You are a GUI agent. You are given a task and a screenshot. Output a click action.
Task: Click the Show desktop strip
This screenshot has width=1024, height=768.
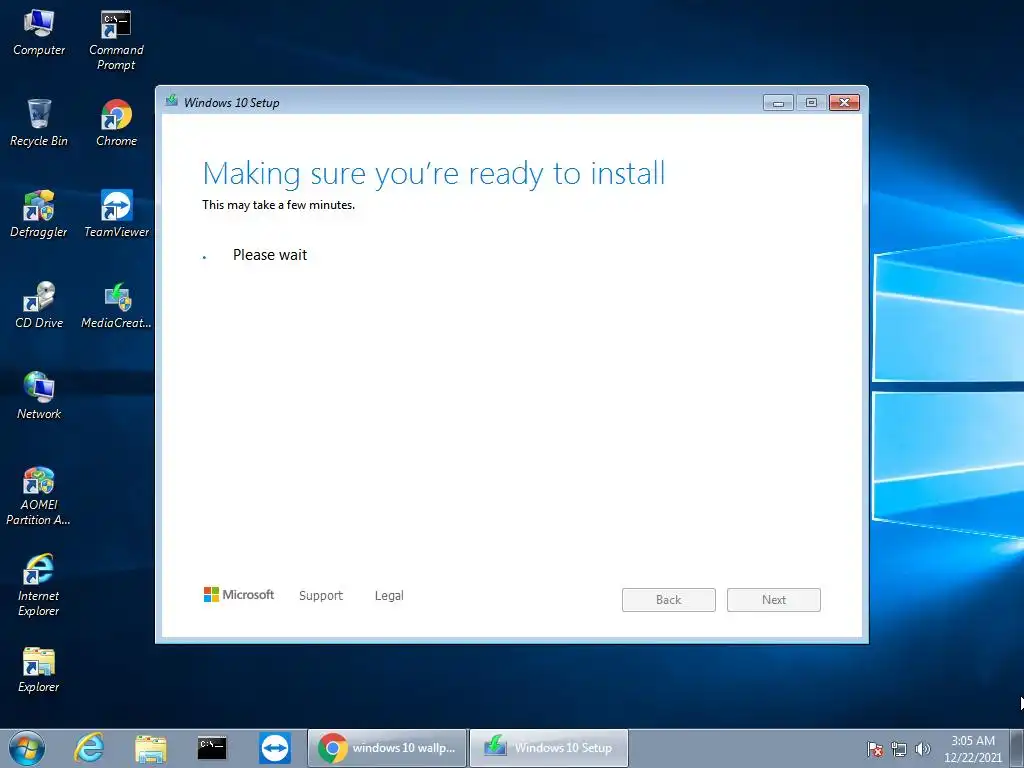(x=1017, y=748)
